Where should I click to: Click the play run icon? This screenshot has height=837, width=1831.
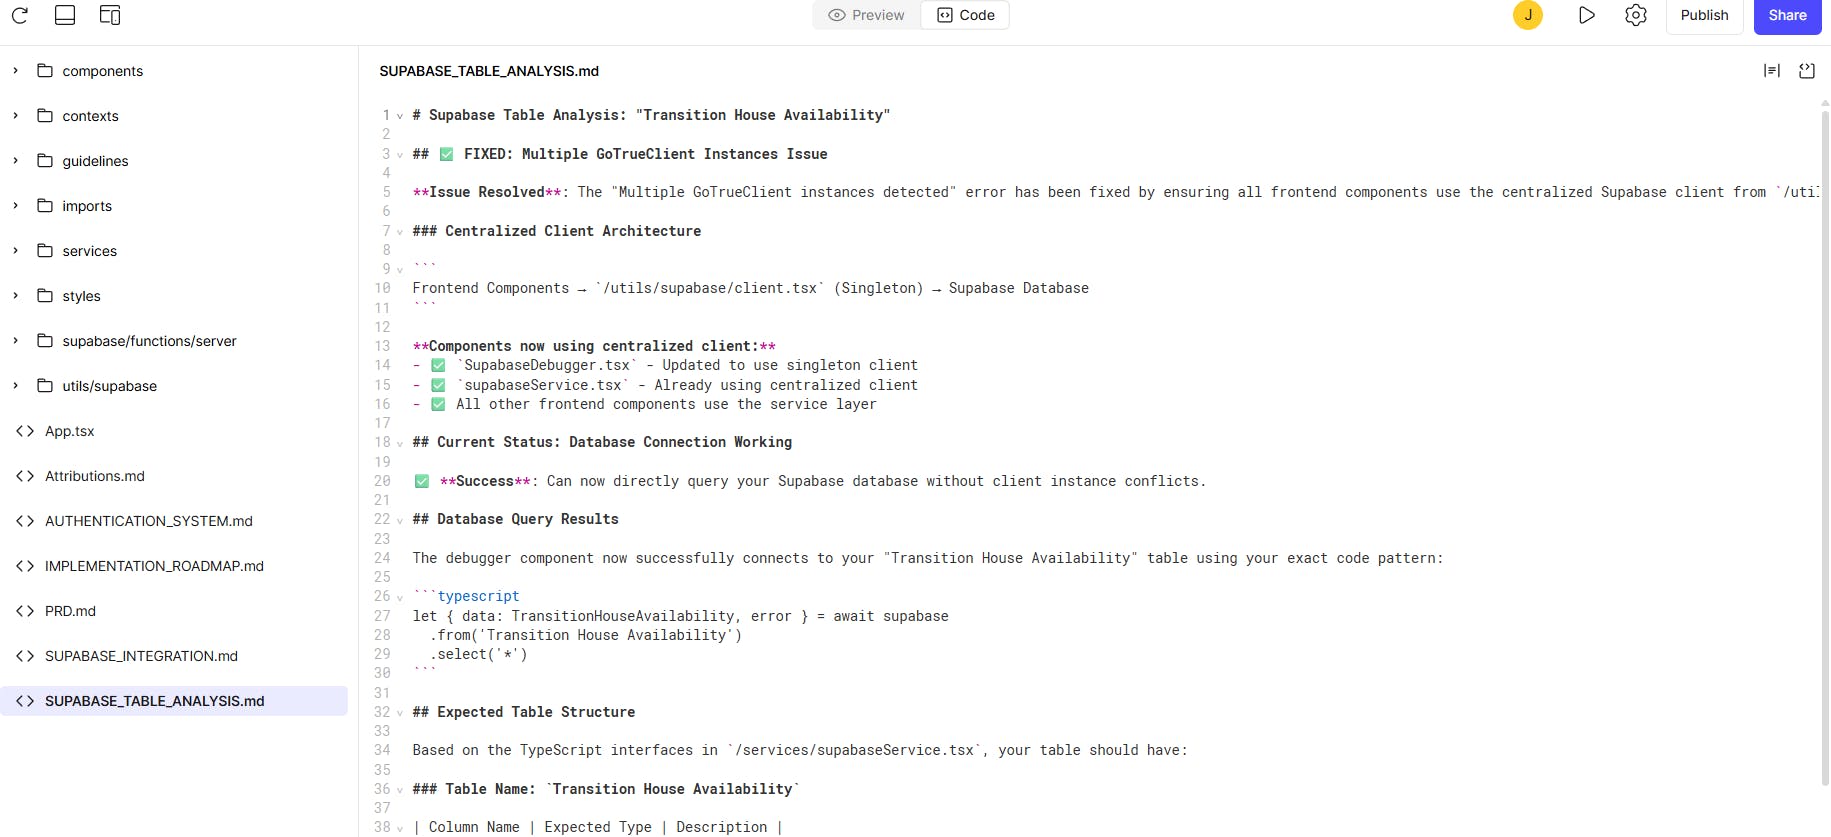tap(1586, 15)
